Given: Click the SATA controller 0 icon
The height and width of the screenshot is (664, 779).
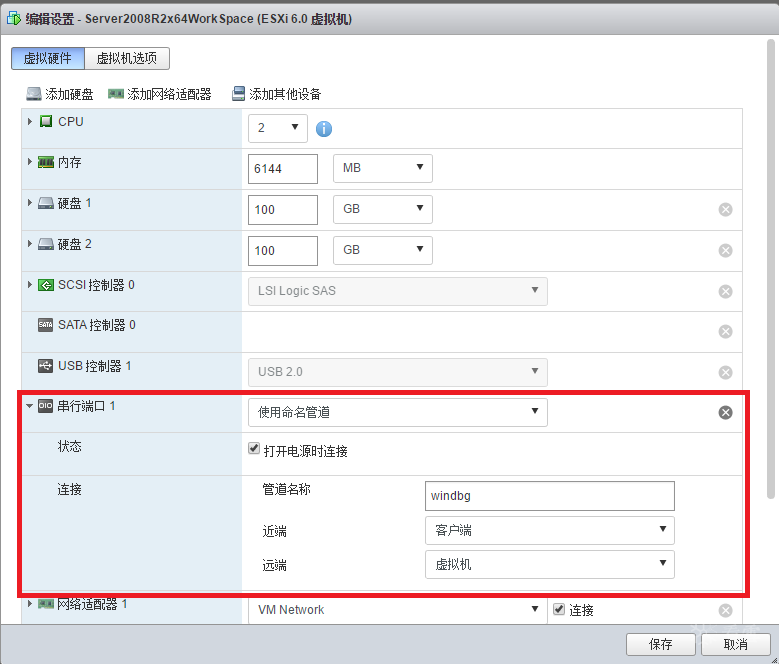Looking at the screenshot, I should pyautogui.click(x=46, y=325).
